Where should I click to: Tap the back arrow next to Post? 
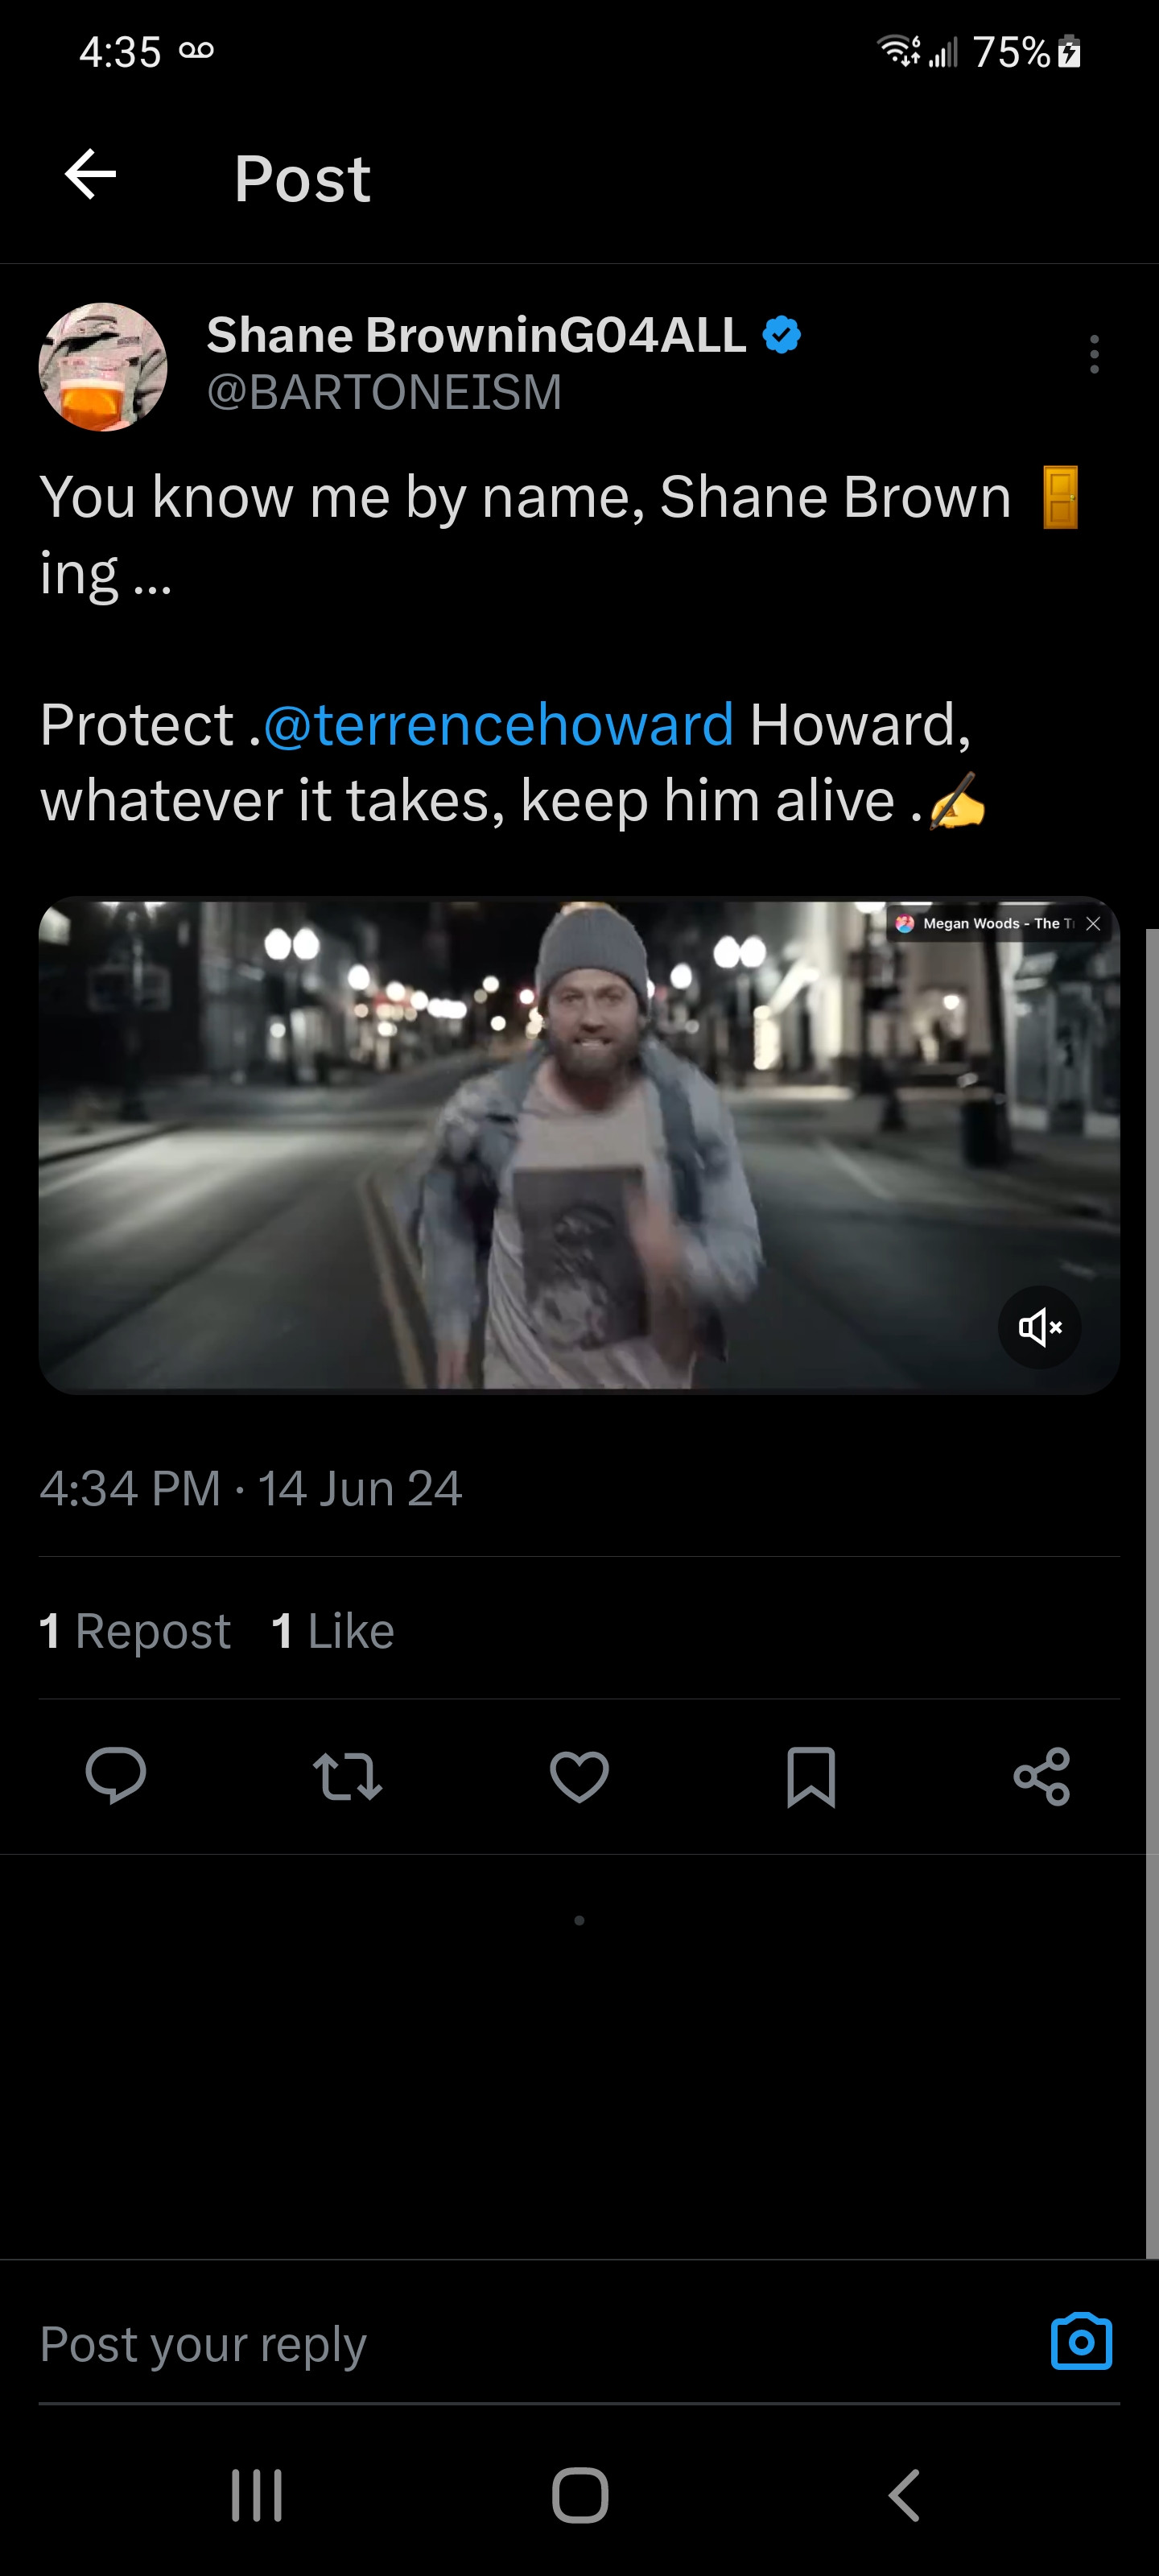pos(90,175)
